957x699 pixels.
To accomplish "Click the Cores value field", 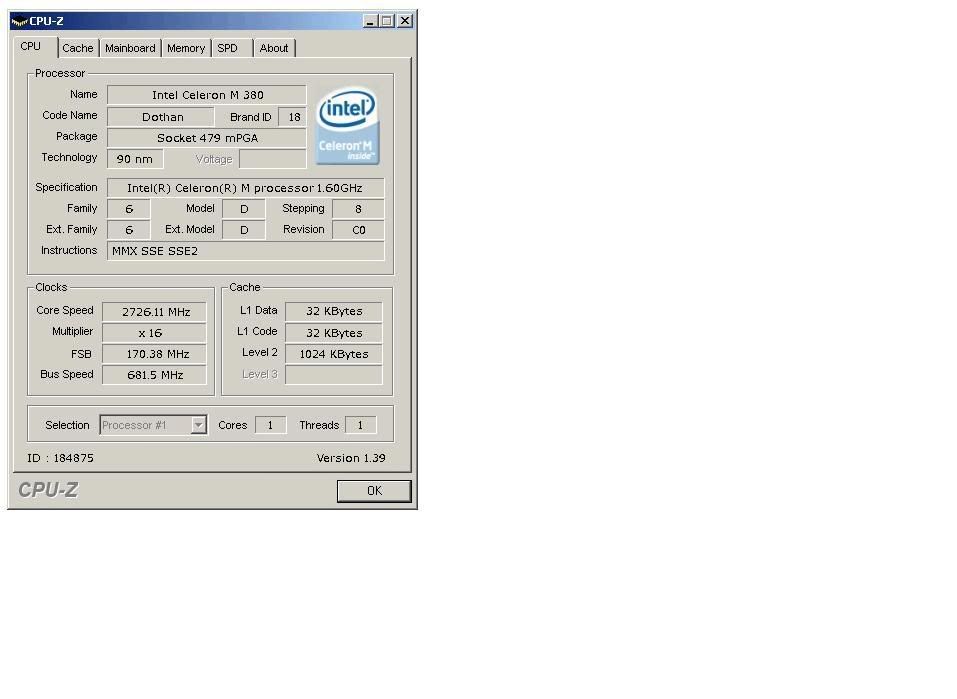I will 270,425.
